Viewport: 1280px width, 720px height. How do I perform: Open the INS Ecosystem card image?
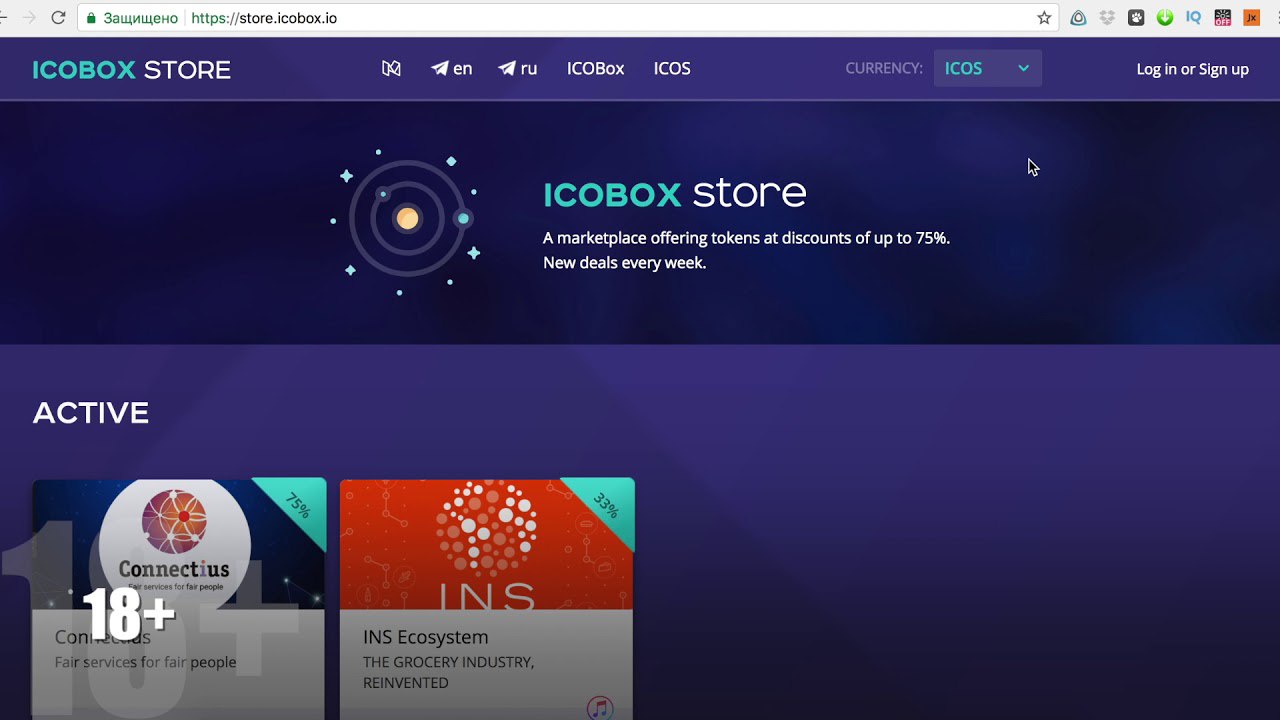pos(486,544)
